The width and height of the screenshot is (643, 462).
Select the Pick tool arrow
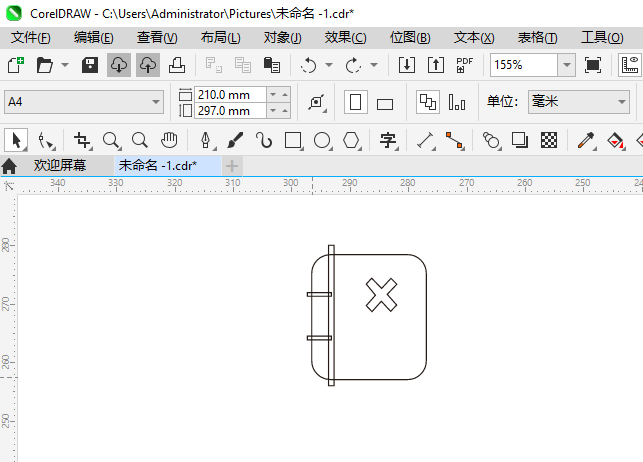point(16,140)
